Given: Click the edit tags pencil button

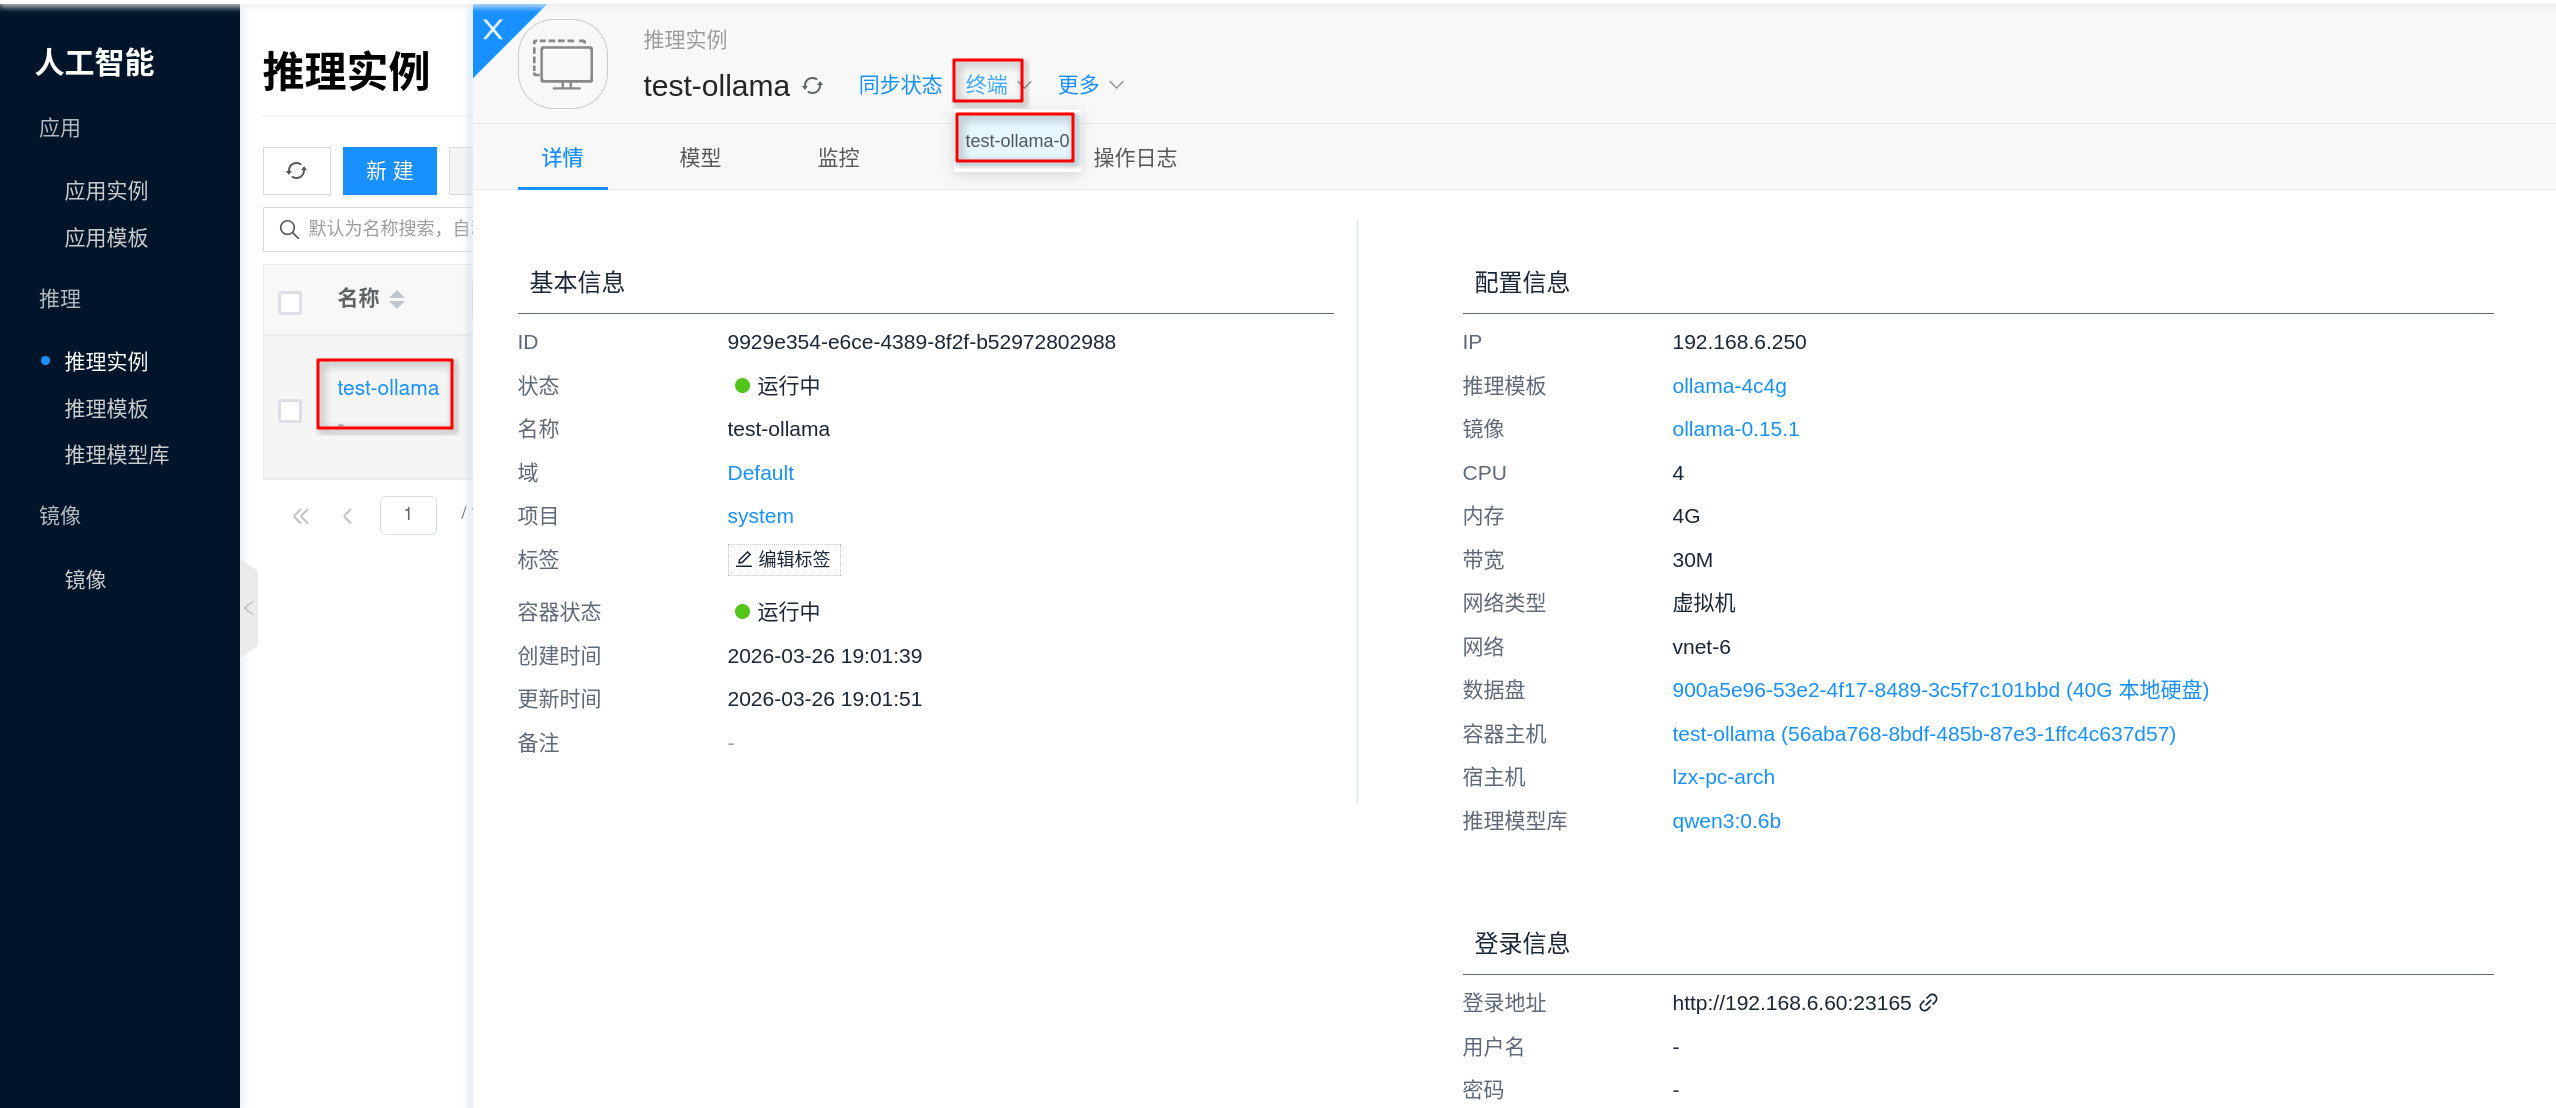Looking at the screenshot, I should tap(784, 559).
